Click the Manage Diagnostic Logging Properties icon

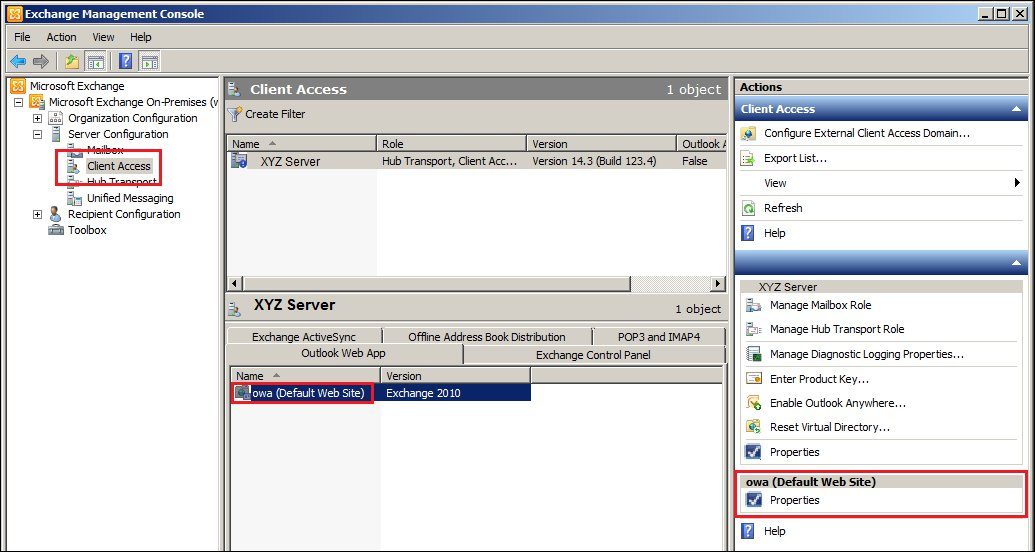tap(753, 354)
